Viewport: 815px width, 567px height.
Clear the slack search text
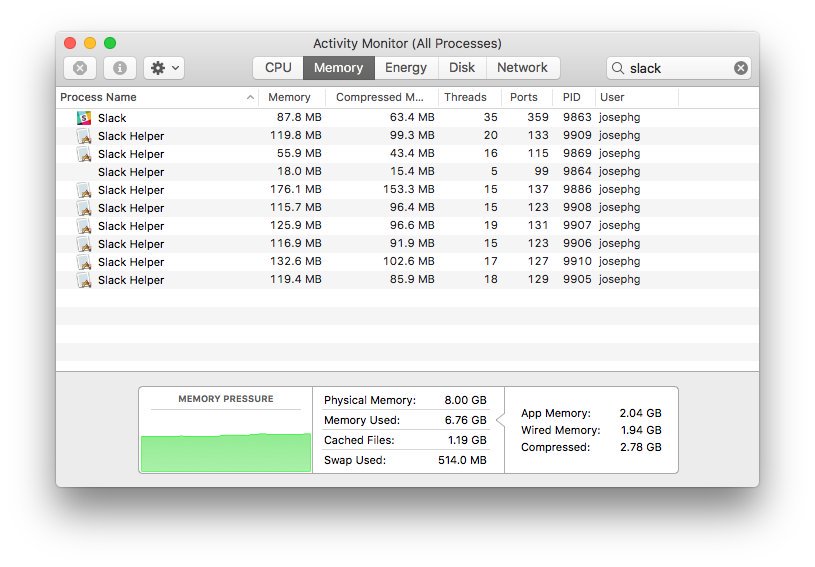click(741, 68)
